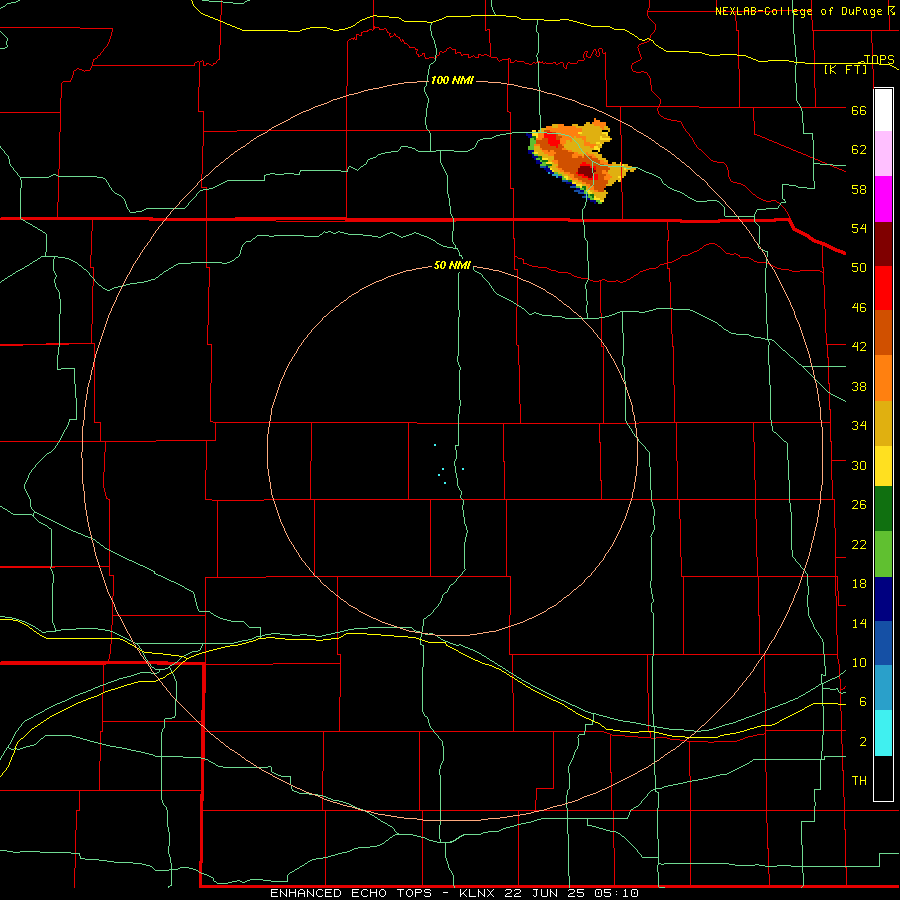The width and height of the screenshot is (900, 900).
Task: Click the '38' value on the legend scale
Action: pyautogui.click(x=859, y=386)
